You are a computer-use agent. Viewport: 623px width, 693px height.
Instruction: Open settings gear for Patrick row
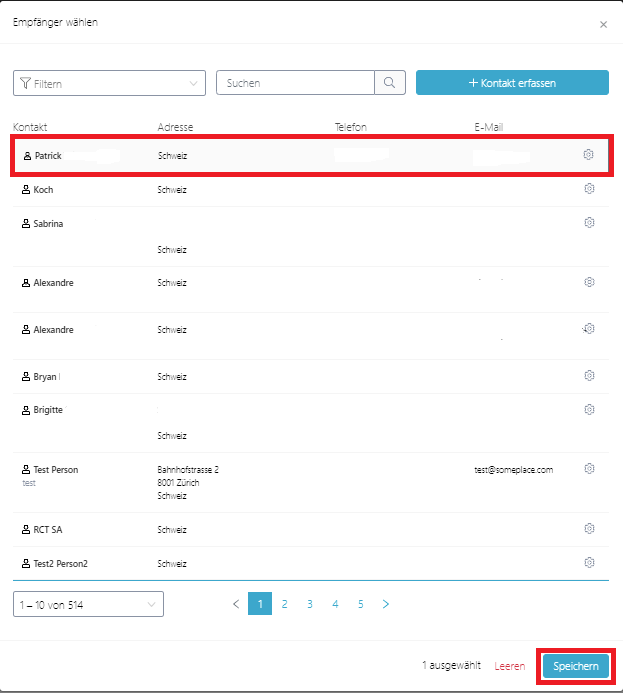coord(588,155)
